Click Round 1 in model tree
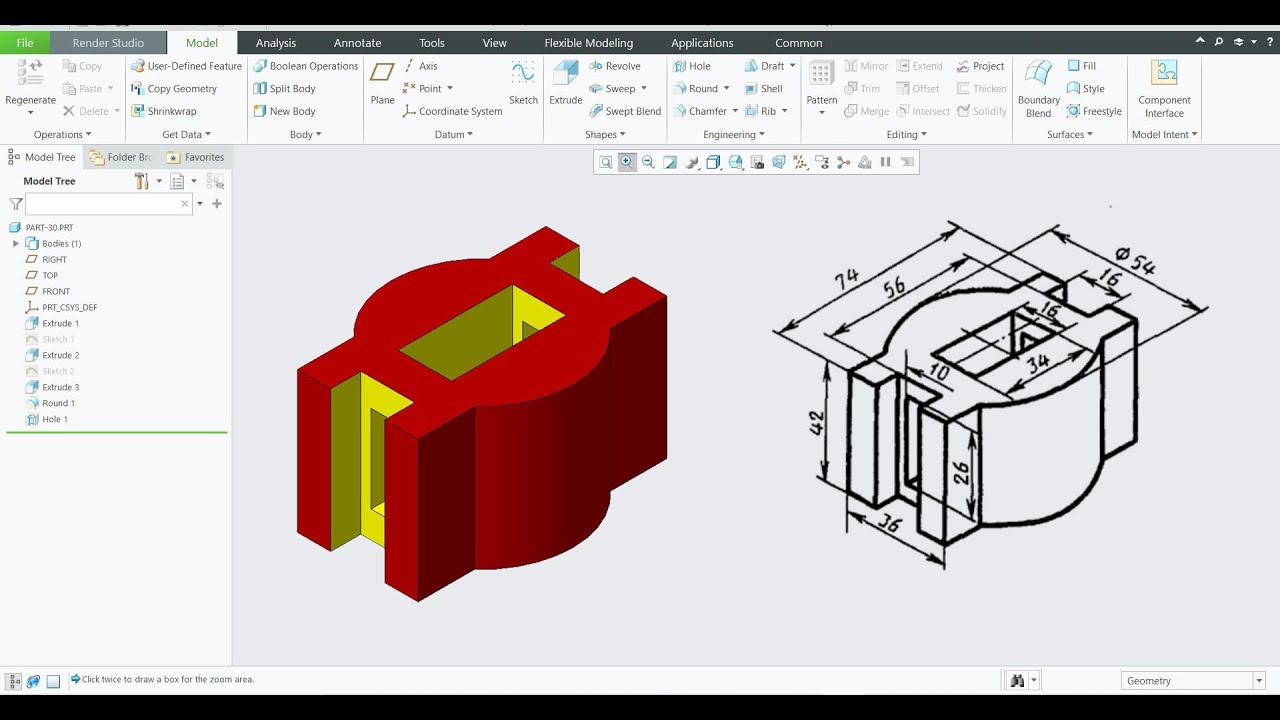 50,403
